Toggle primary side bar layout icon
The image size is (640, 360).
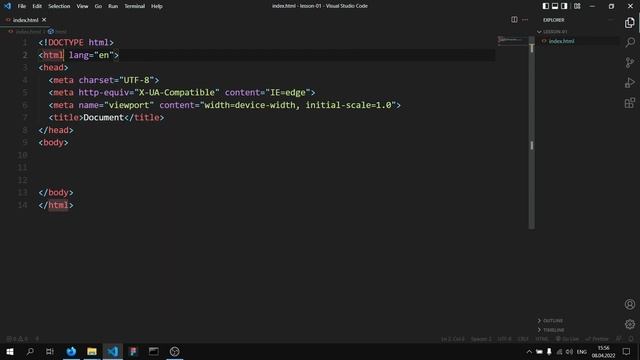[x=546, y=6]
